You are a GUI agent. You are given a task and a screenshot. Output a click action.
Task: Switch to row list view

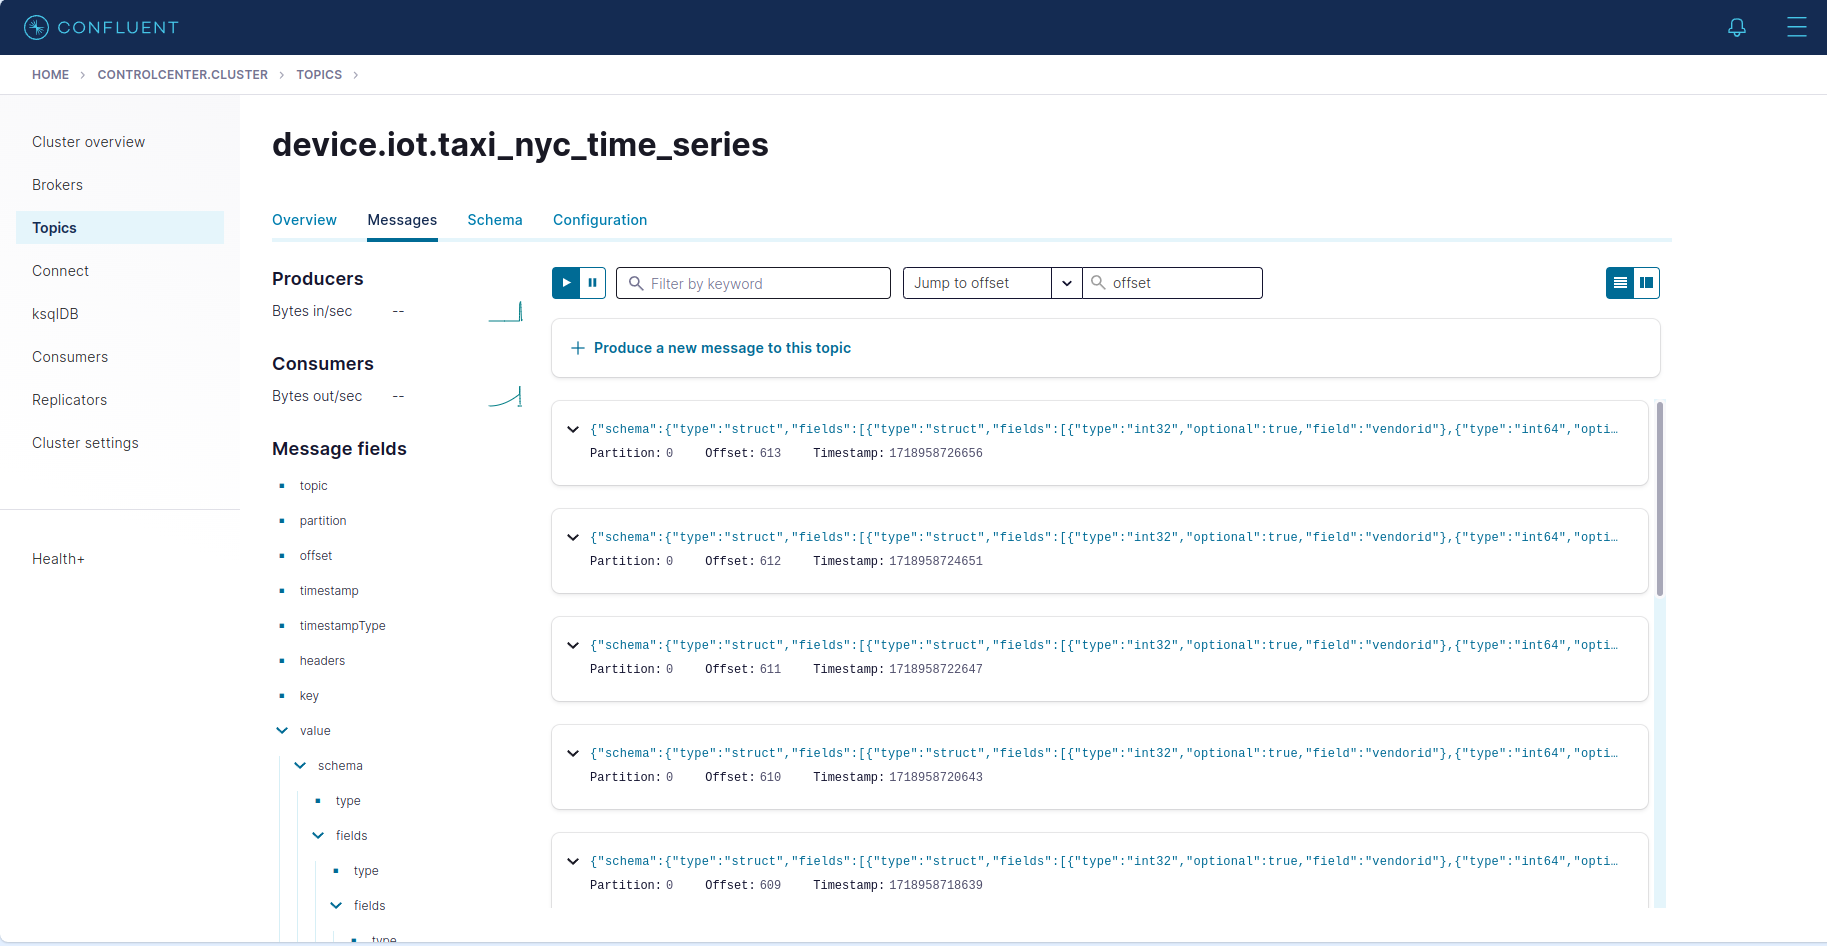click(1620, 283)
